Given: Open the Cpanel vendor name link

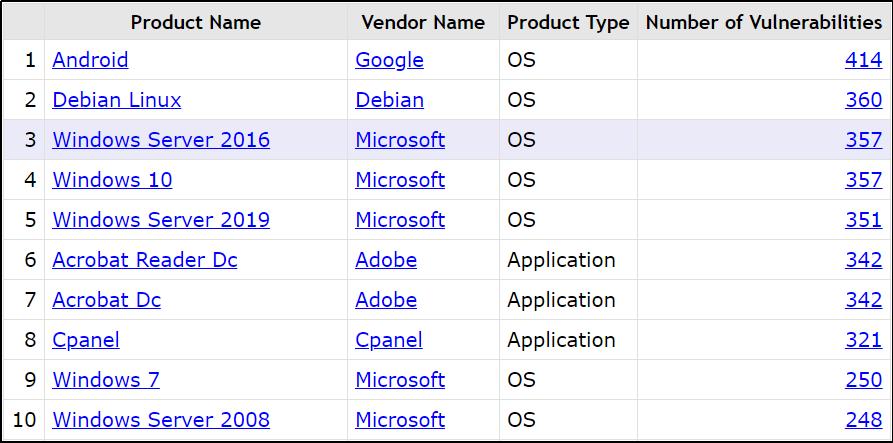Looking at the screenshot, I should tap(389, 340).
